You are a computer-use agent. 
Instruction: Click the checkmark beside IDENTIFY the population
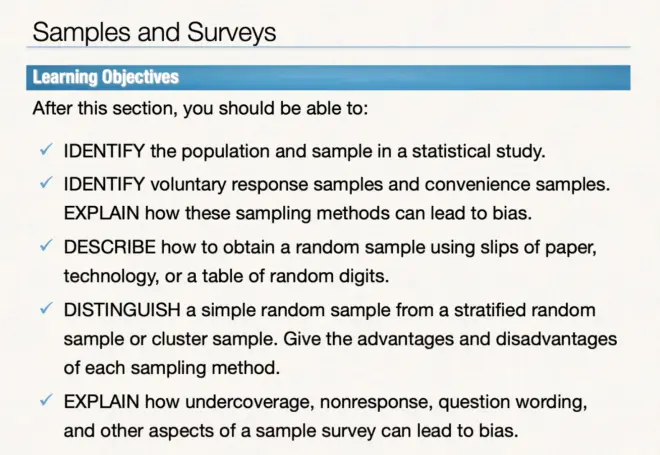click(x=46, y=149)
